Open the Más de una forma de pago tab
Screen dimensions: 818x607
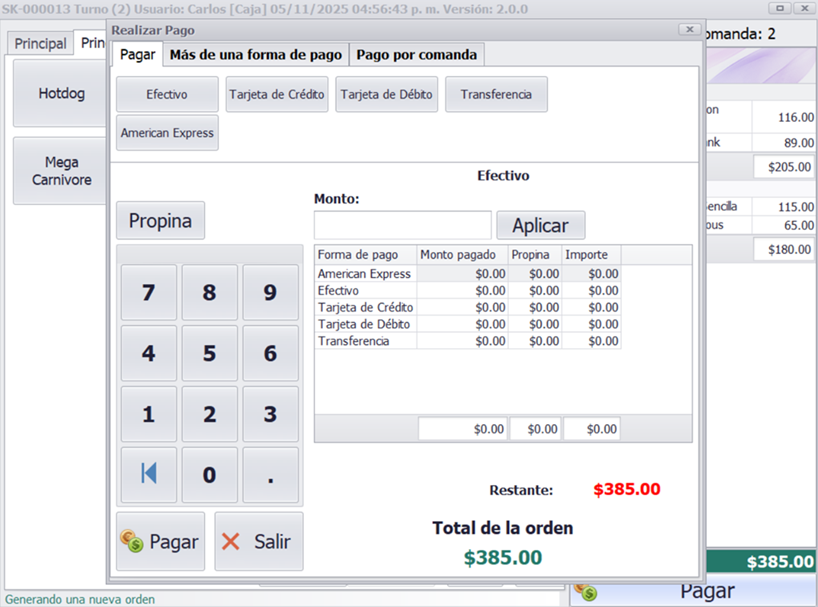(255, 54)
